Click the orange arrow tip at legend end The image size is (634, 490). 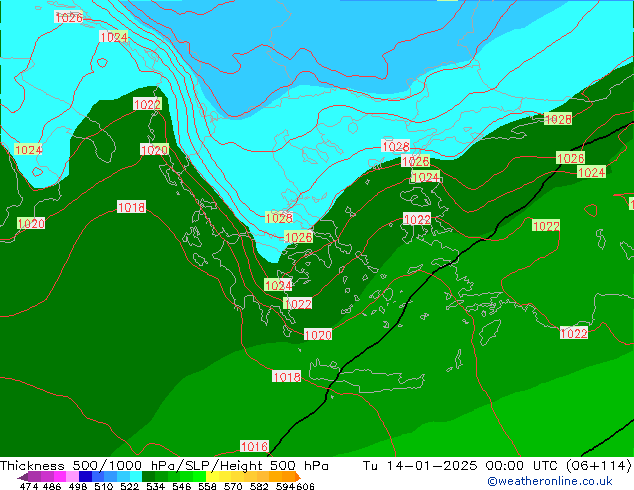(298, 477)
